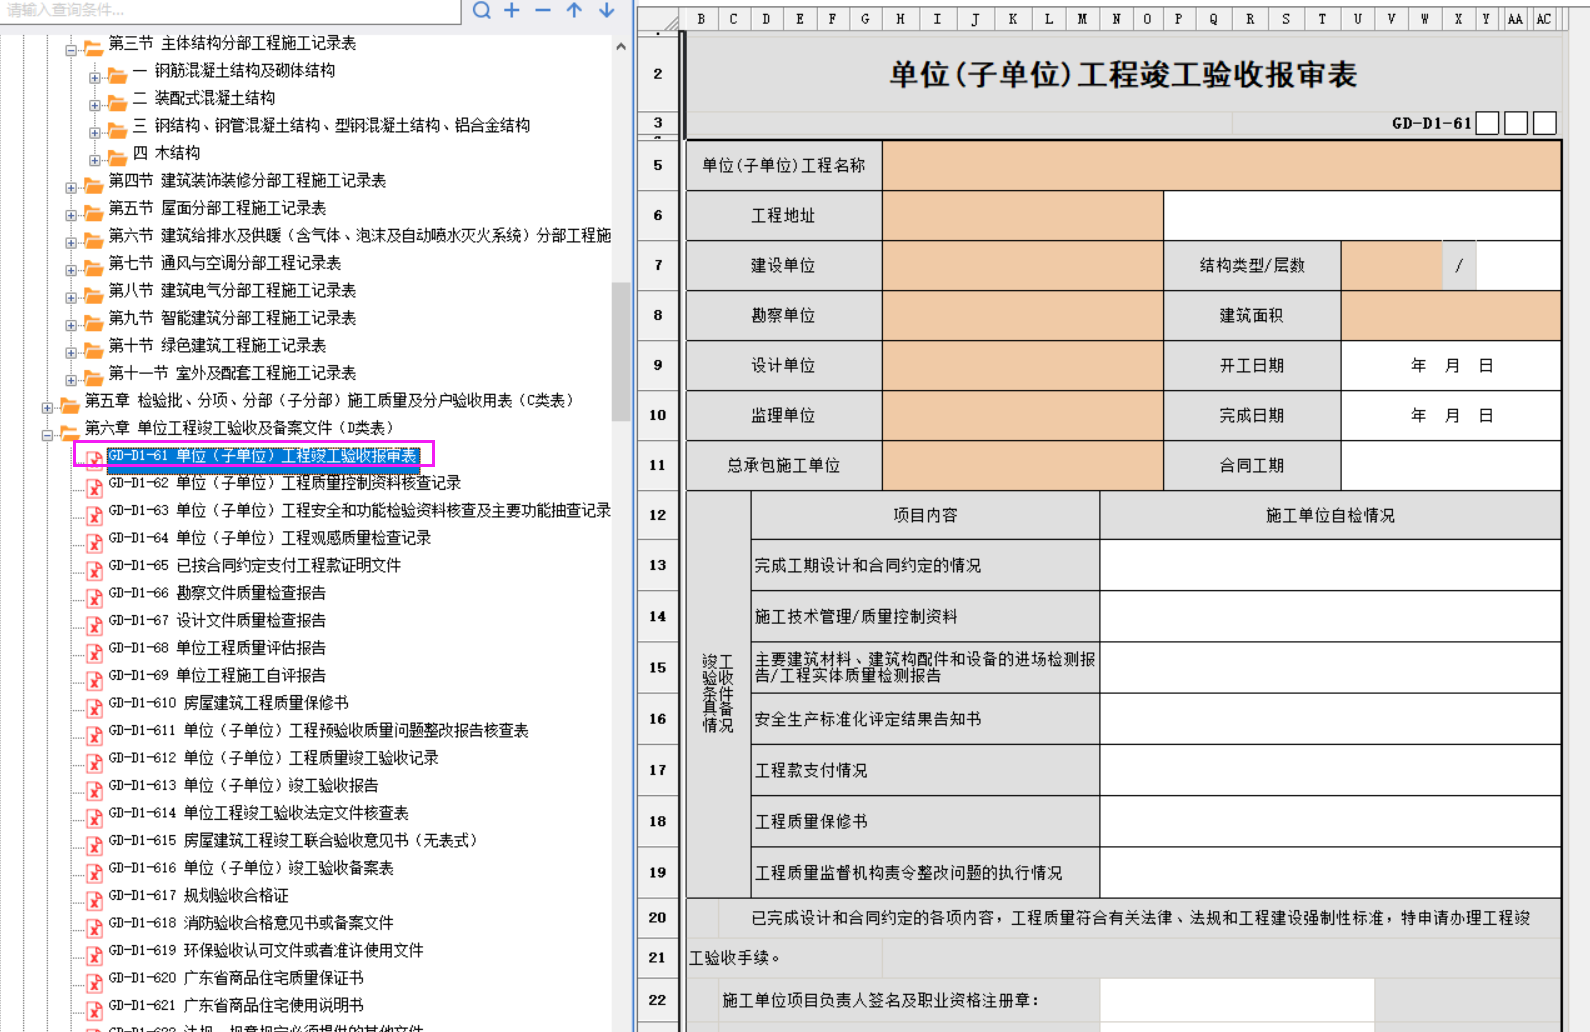Select column header B in spreadsheet
The height and width of the screenshot is (1032, 1590).
(701, 19)
